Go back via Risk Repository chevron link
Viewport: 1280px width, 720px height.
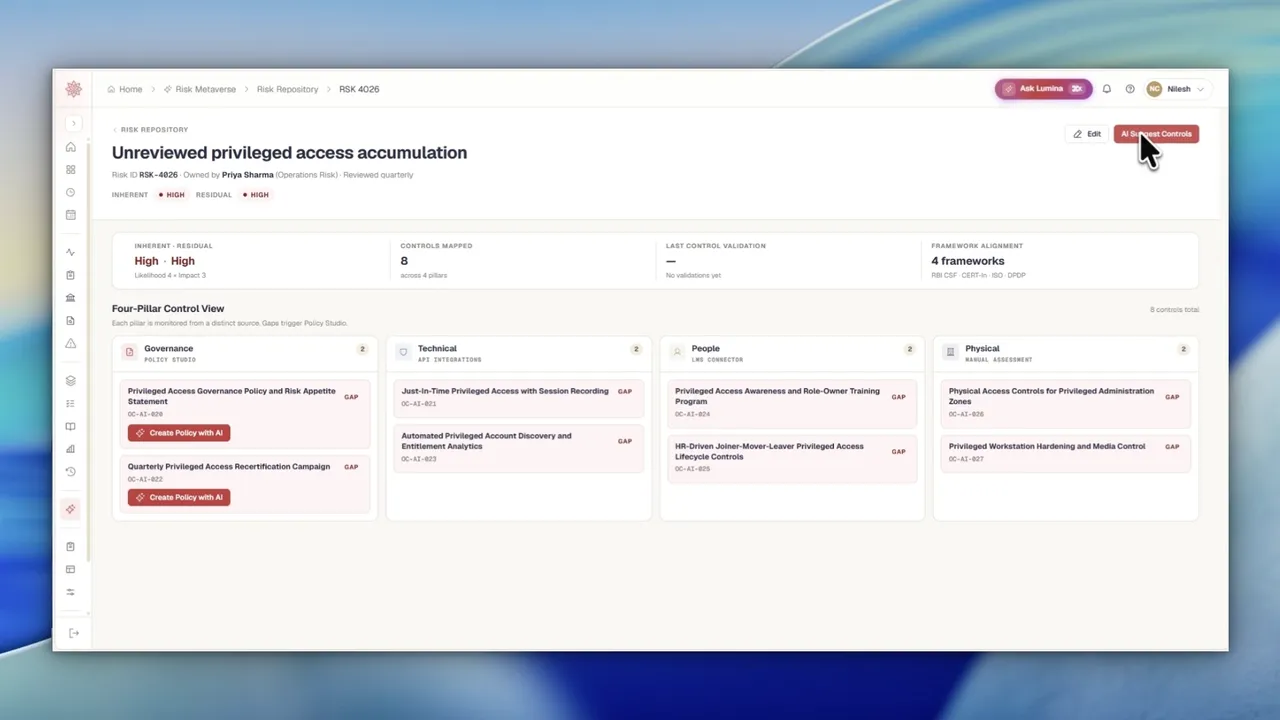150,129
